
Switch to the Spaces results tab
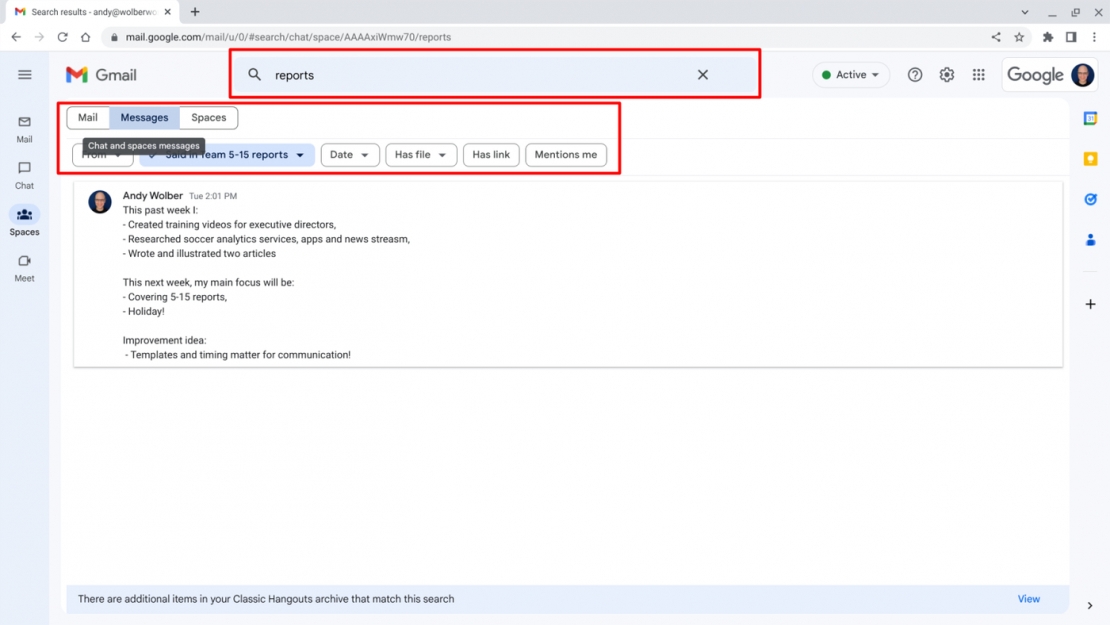pyautogui.click(x=208, y=117)
